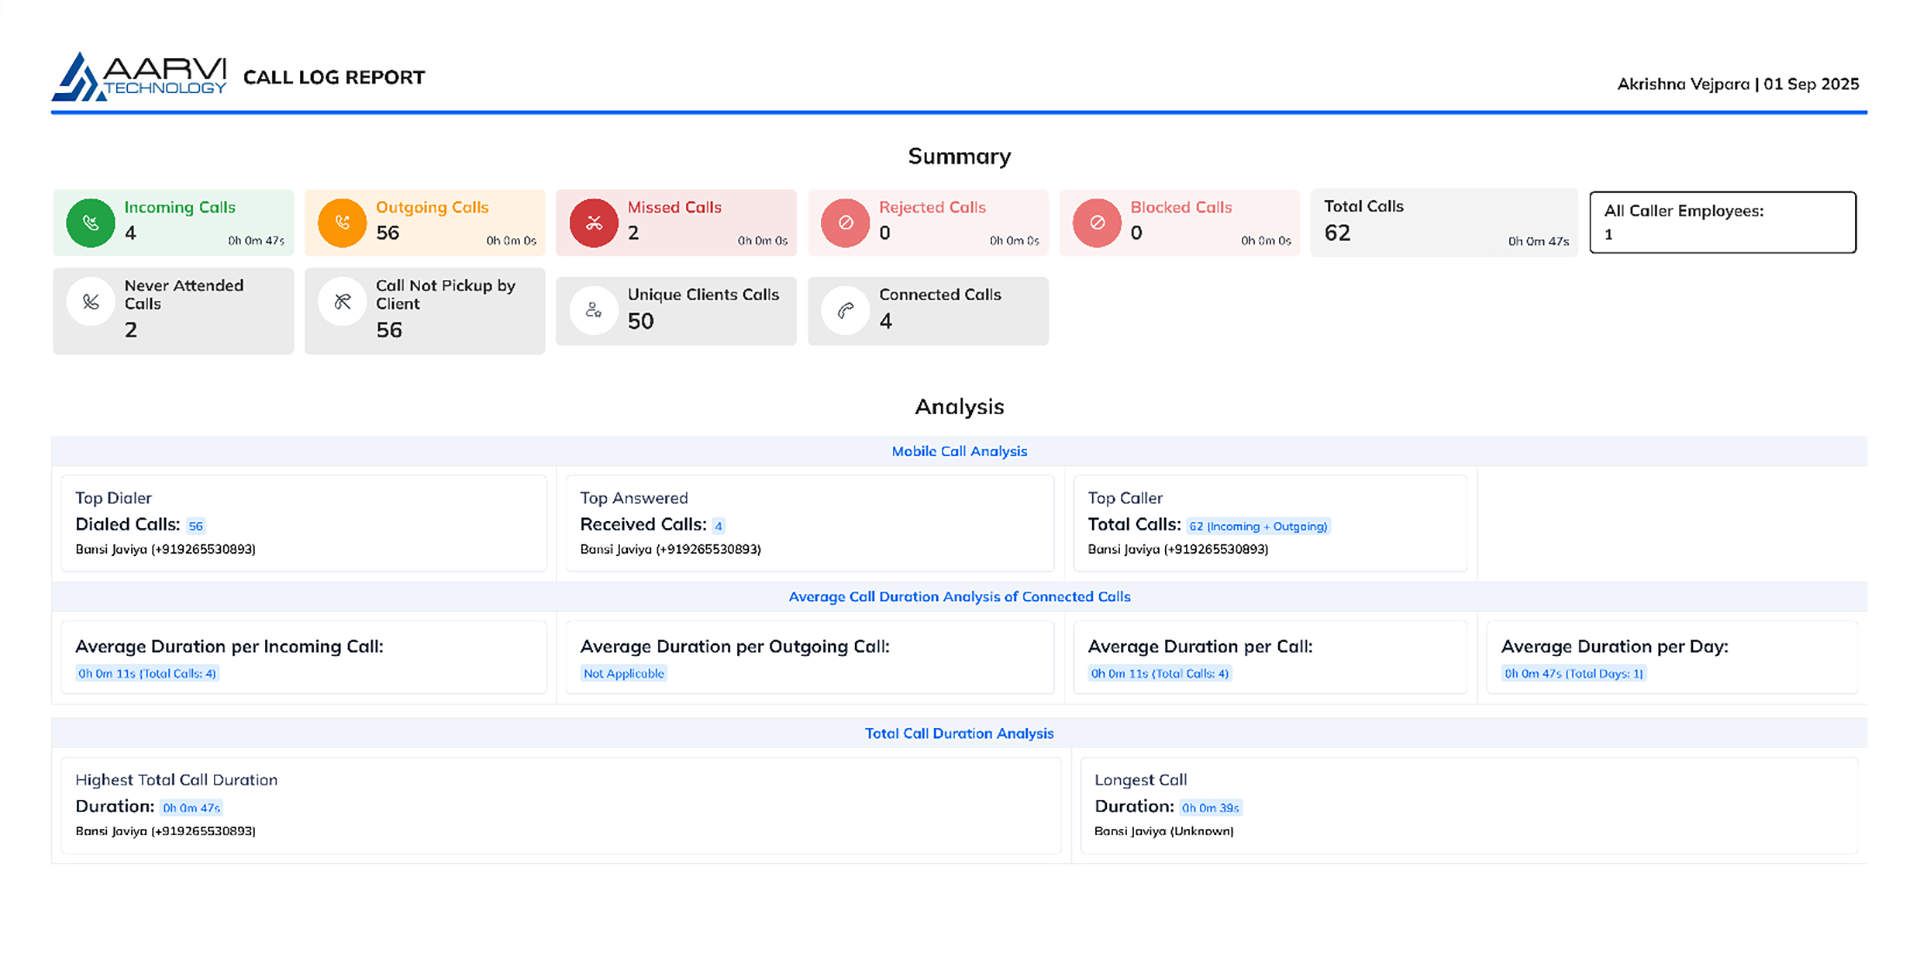Click the Aarvi Technology logo

coord(139,77)
